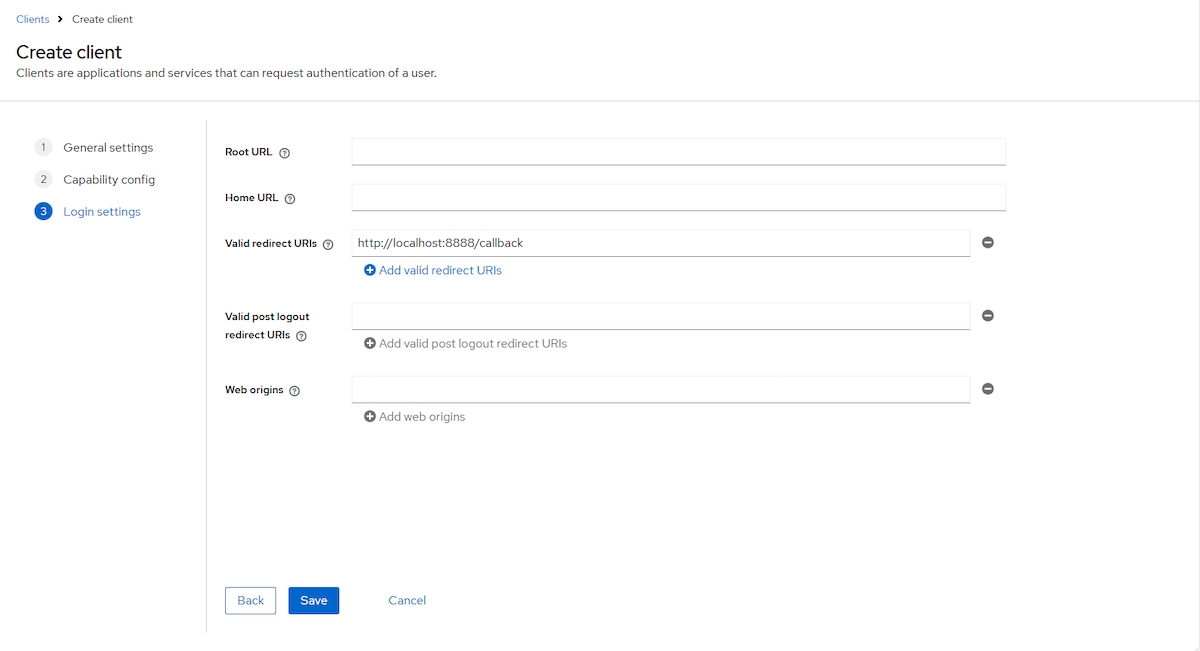Click Add valid post logout redirect URIs

pos(465,344)
